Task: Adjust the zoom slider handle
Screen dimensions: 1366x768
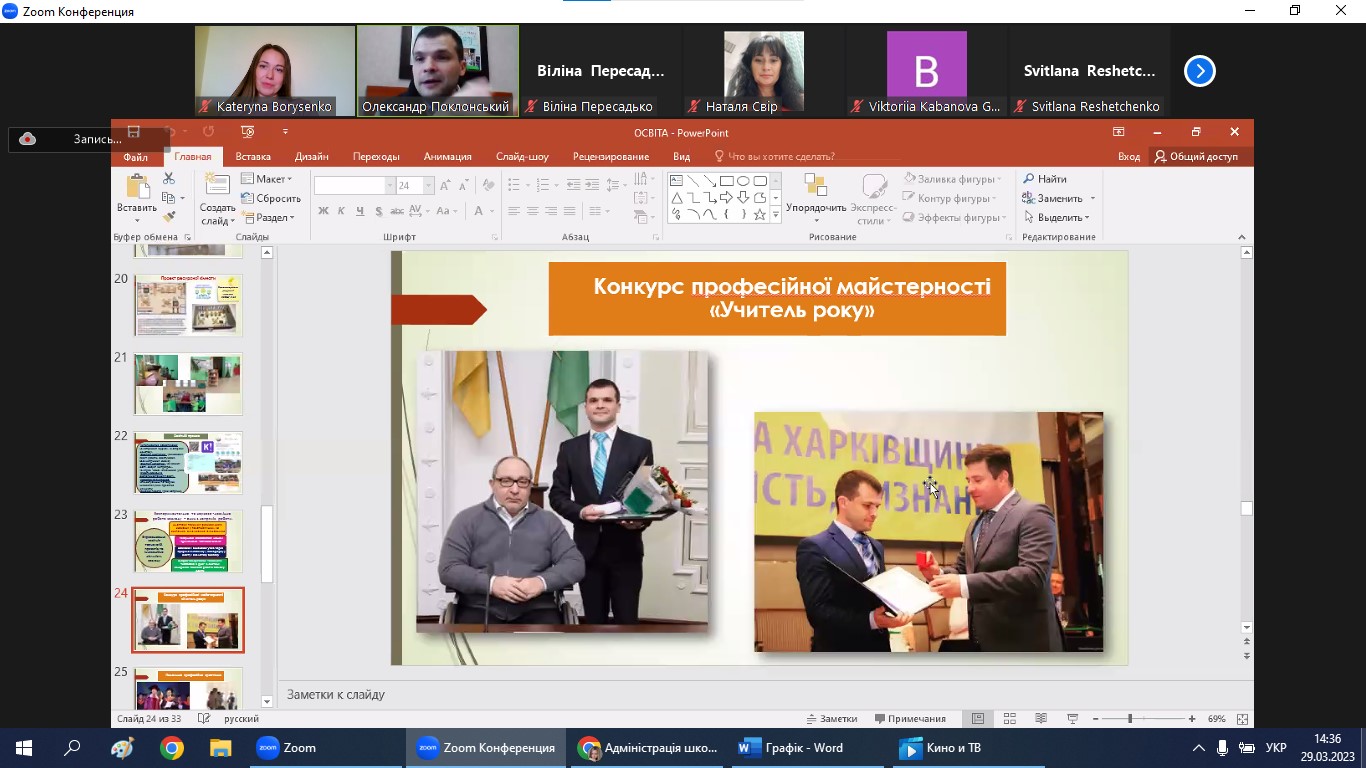Action: 1130,719
